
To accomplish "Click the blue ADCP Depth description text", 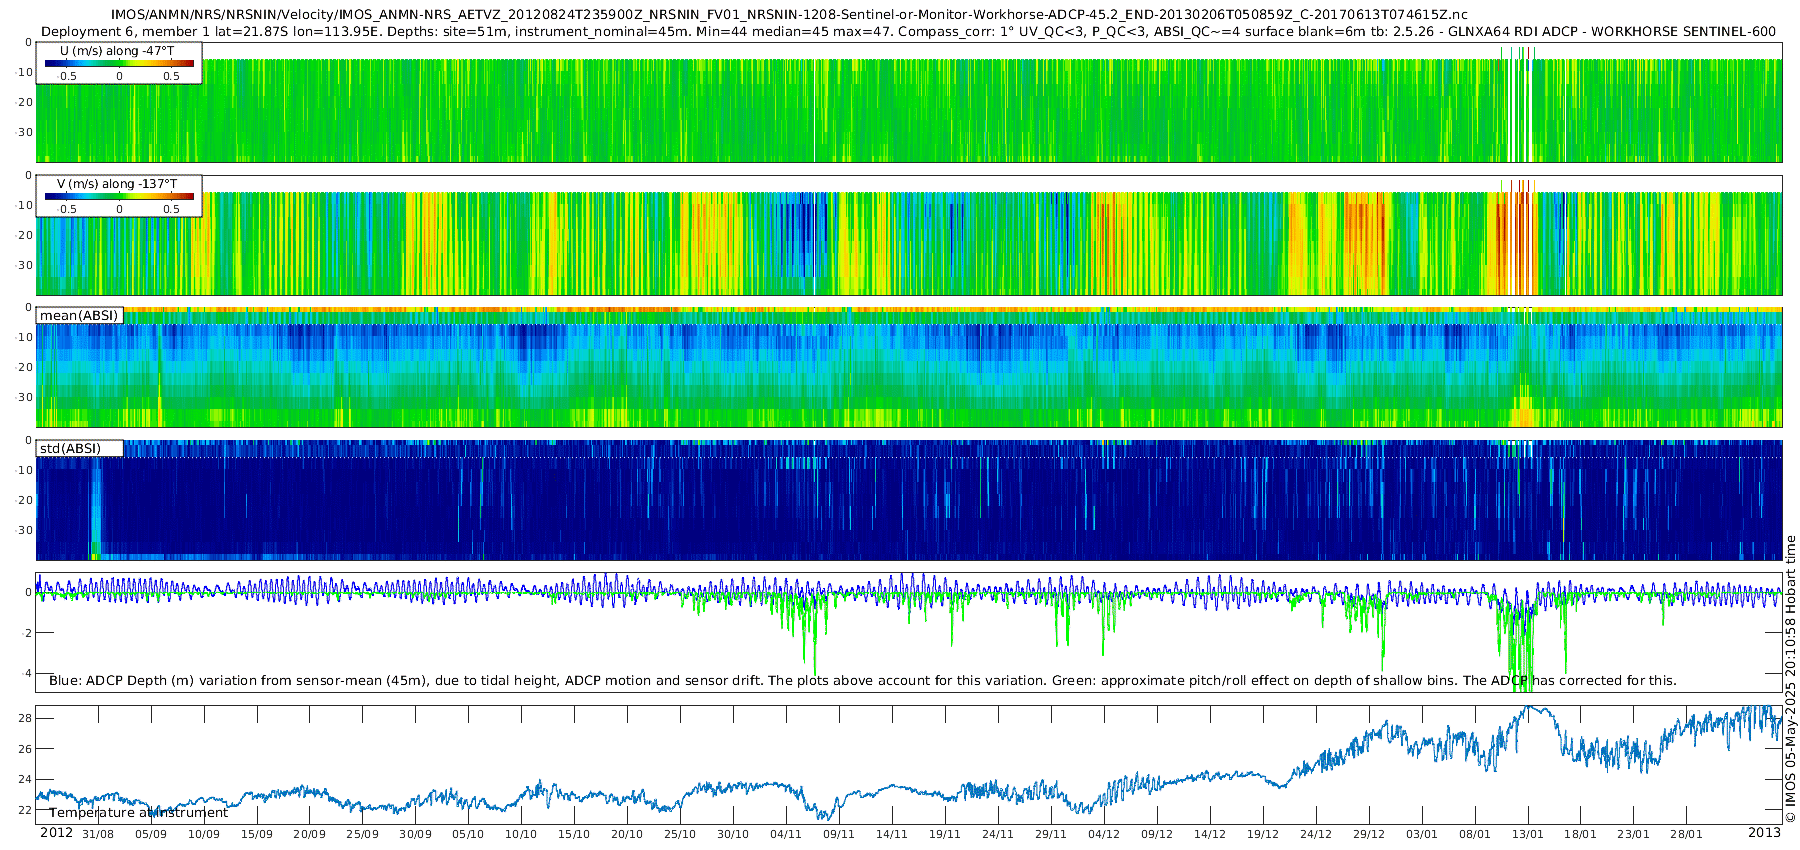I will 862,681.
